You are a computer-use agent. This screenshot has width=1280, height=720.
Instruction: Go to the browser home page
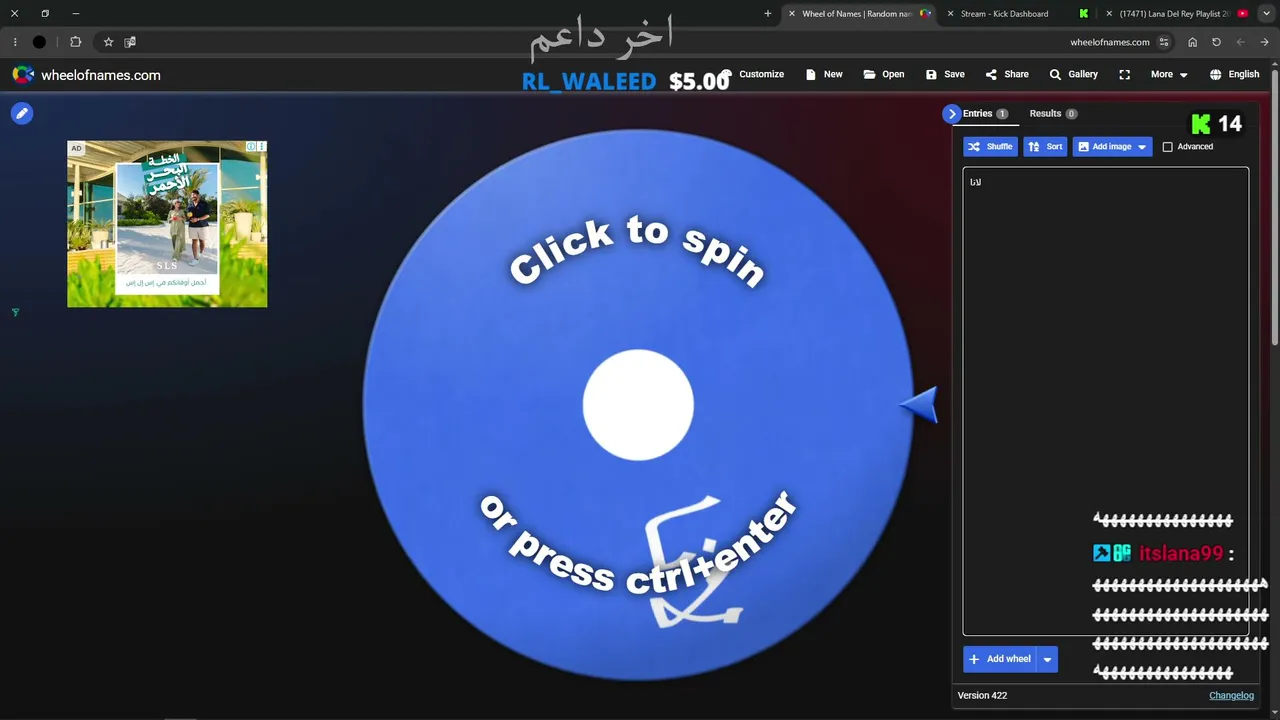[1192, 42]
